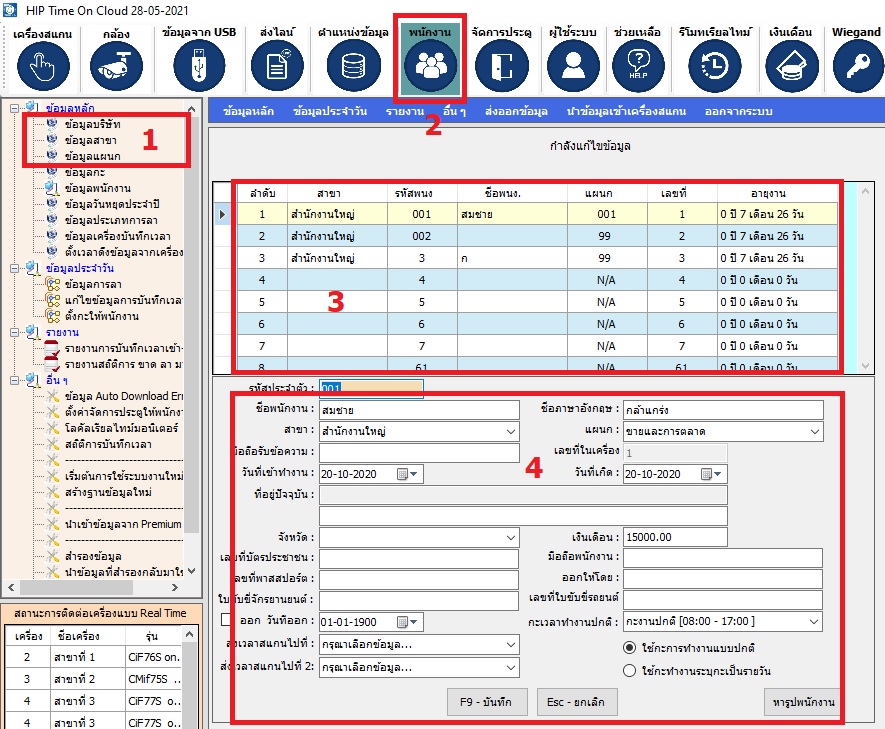885x729 pixels.
Task: Open the ส่งไลน์ icon
Action: click(x=277, y=67)
